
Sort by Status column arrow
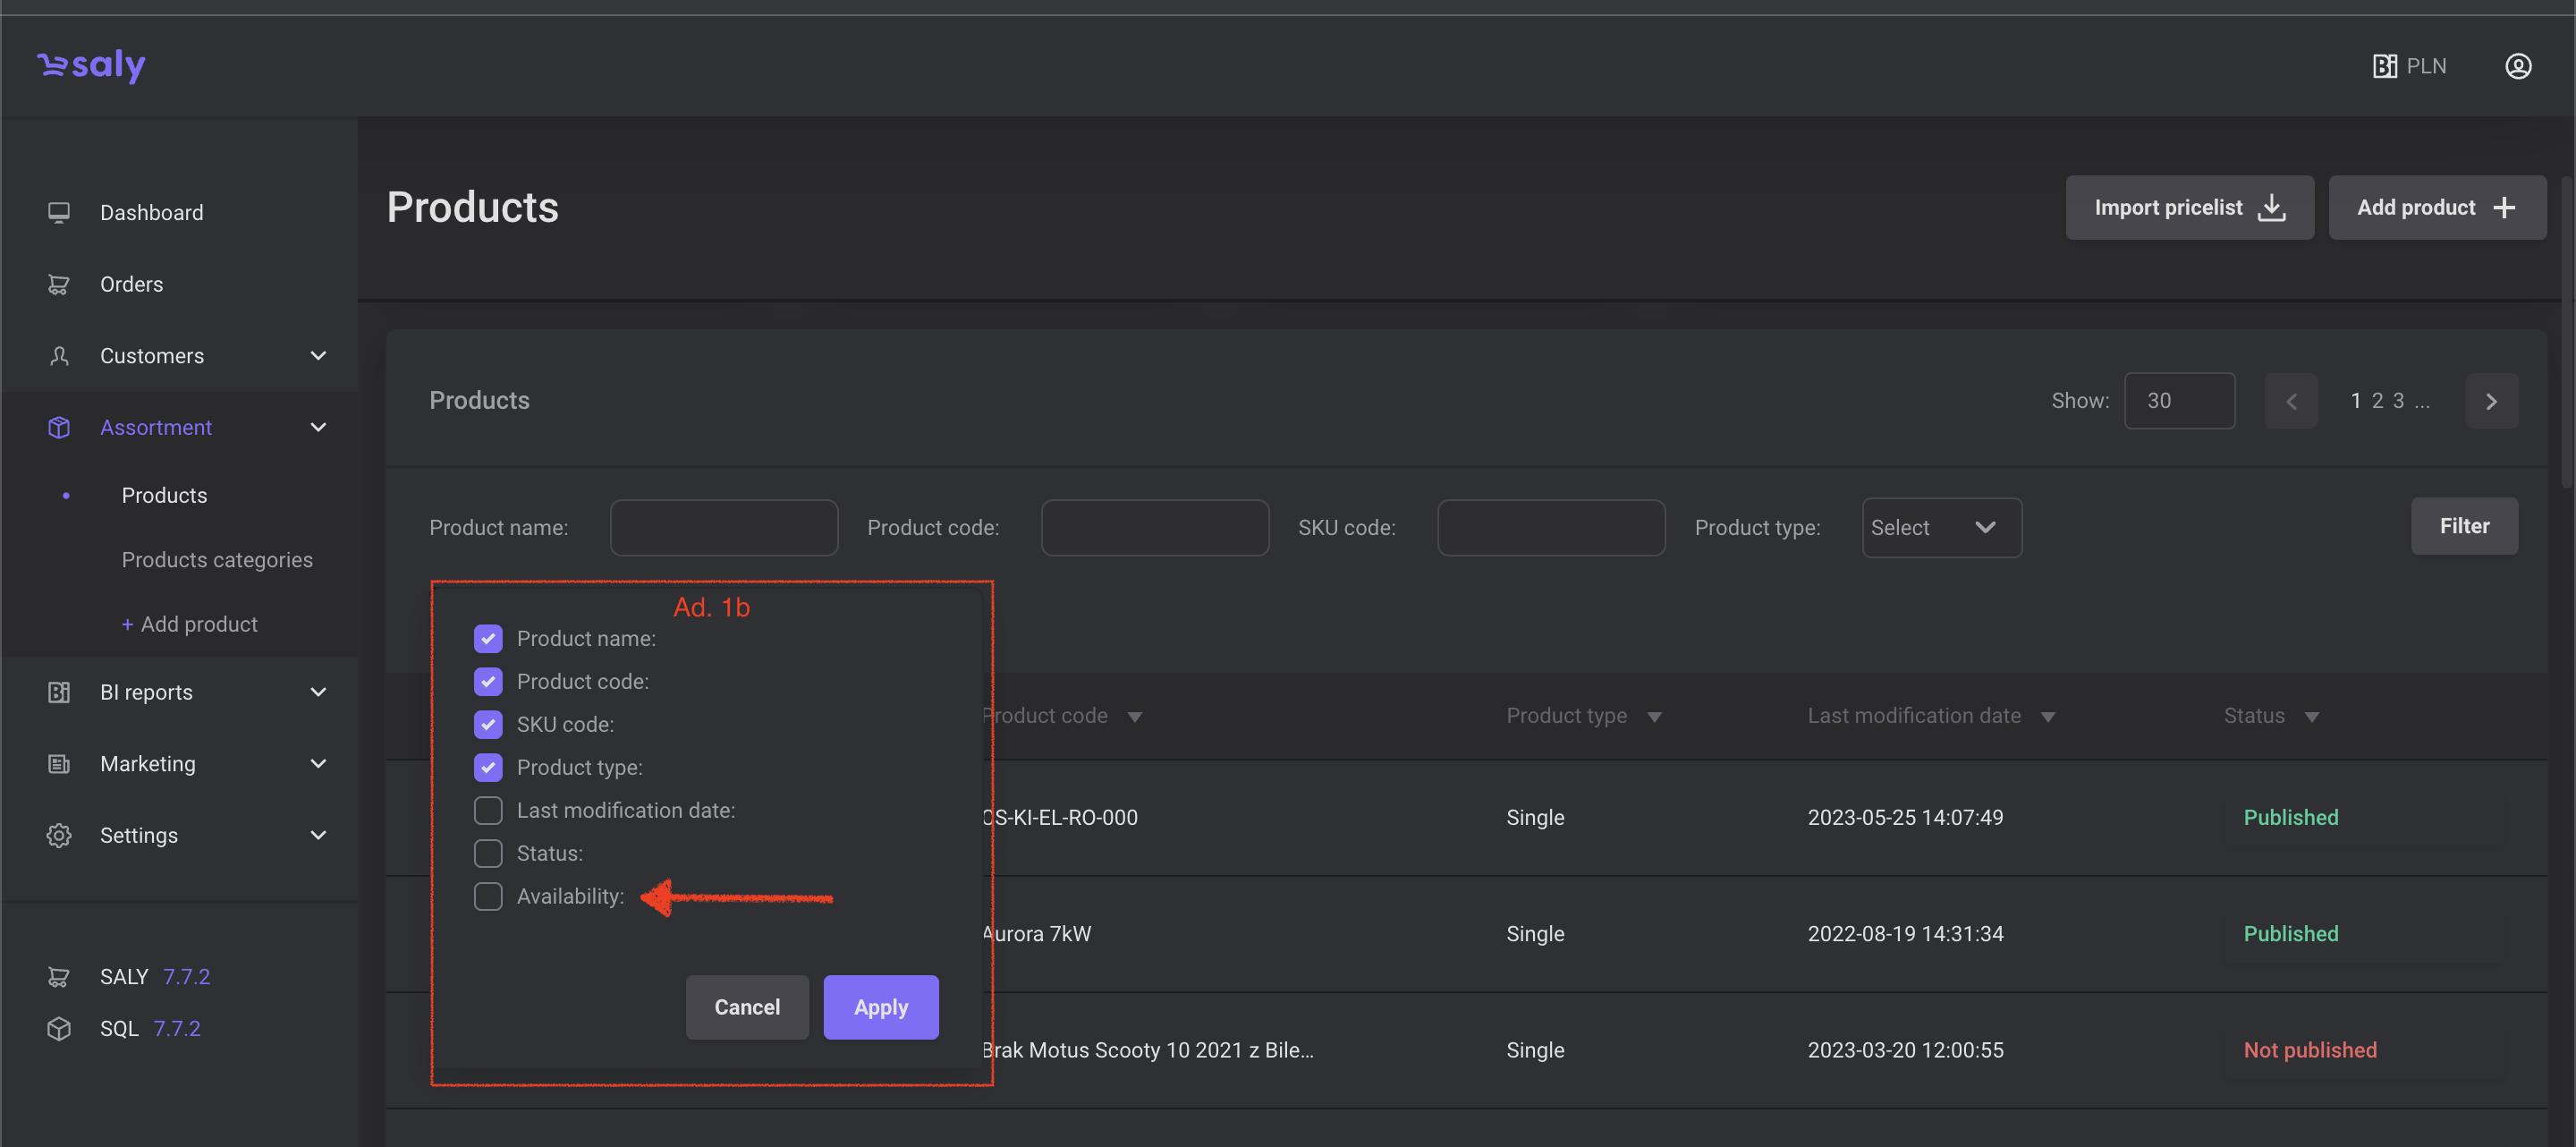[x=2311, y=717]
